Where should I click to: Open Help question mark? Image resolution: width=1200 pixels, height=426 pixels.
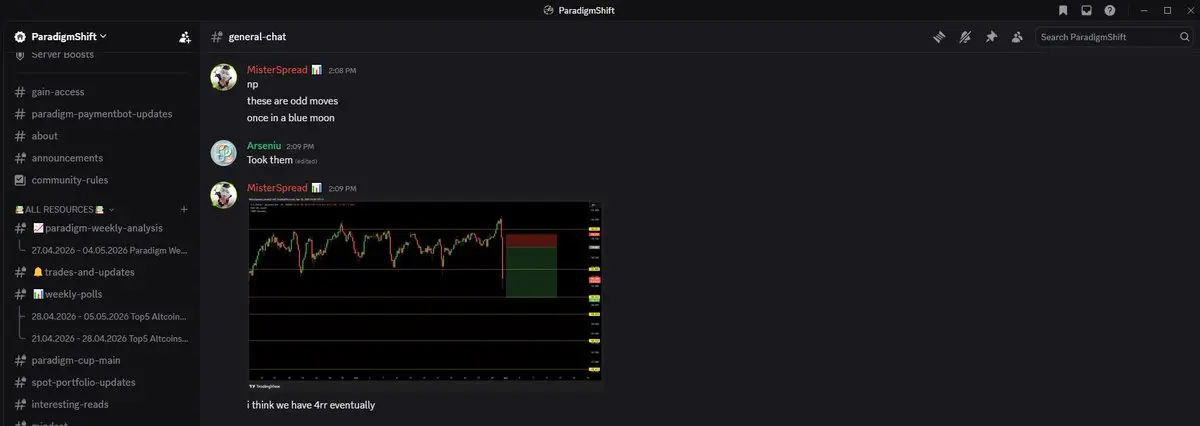pos(1109,10)
